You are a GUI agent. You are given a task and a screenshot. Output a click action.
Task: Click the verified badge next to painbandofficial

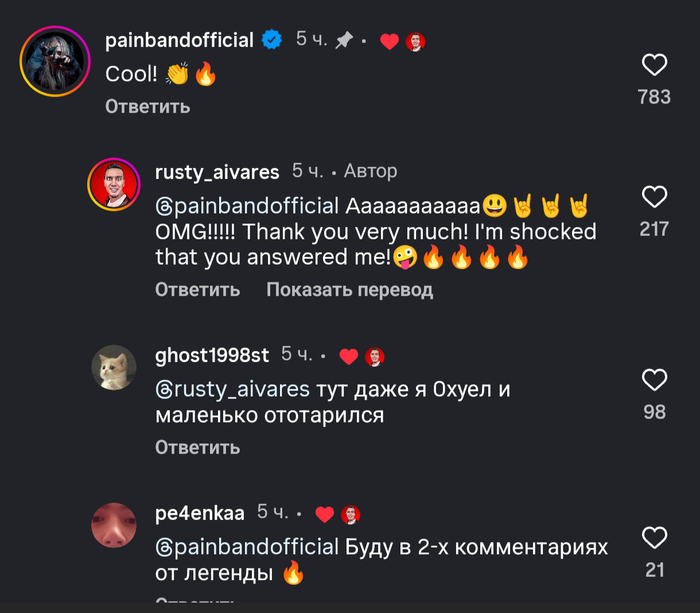pyautogui.click(x=271, y=41)
